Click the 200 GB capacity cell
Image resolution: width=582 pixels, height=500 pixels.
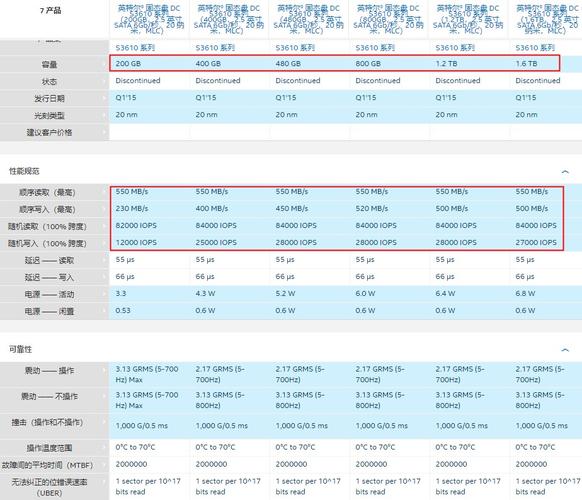[x=128, y=64]
